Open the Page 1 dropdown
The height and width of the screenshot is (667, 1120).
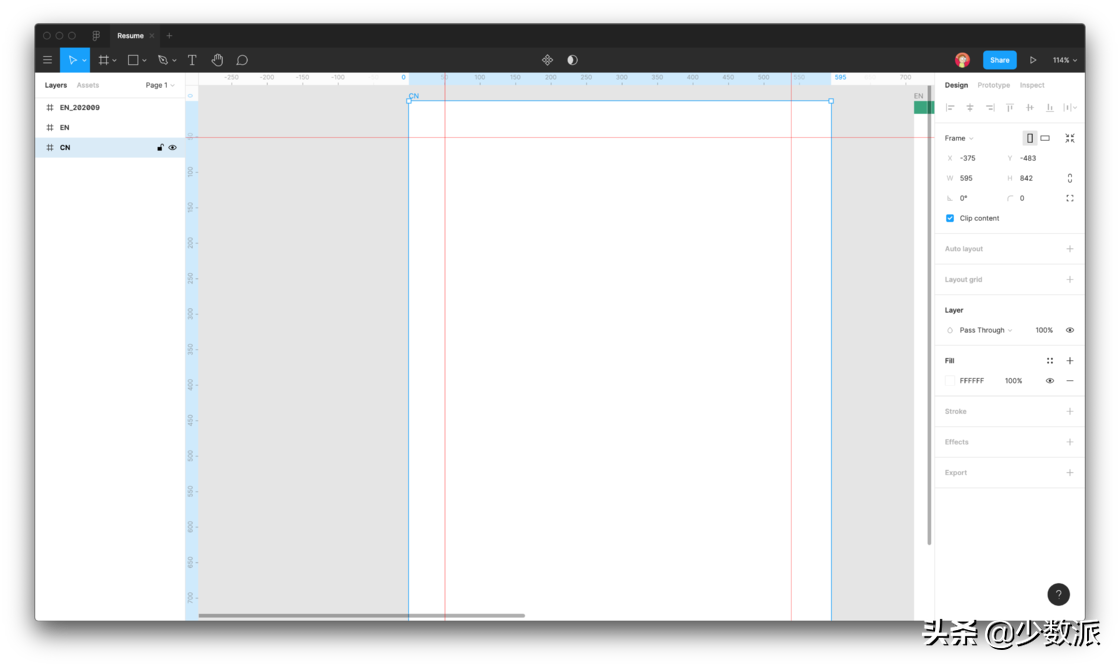pyautogui.click(x=160, y=85)
